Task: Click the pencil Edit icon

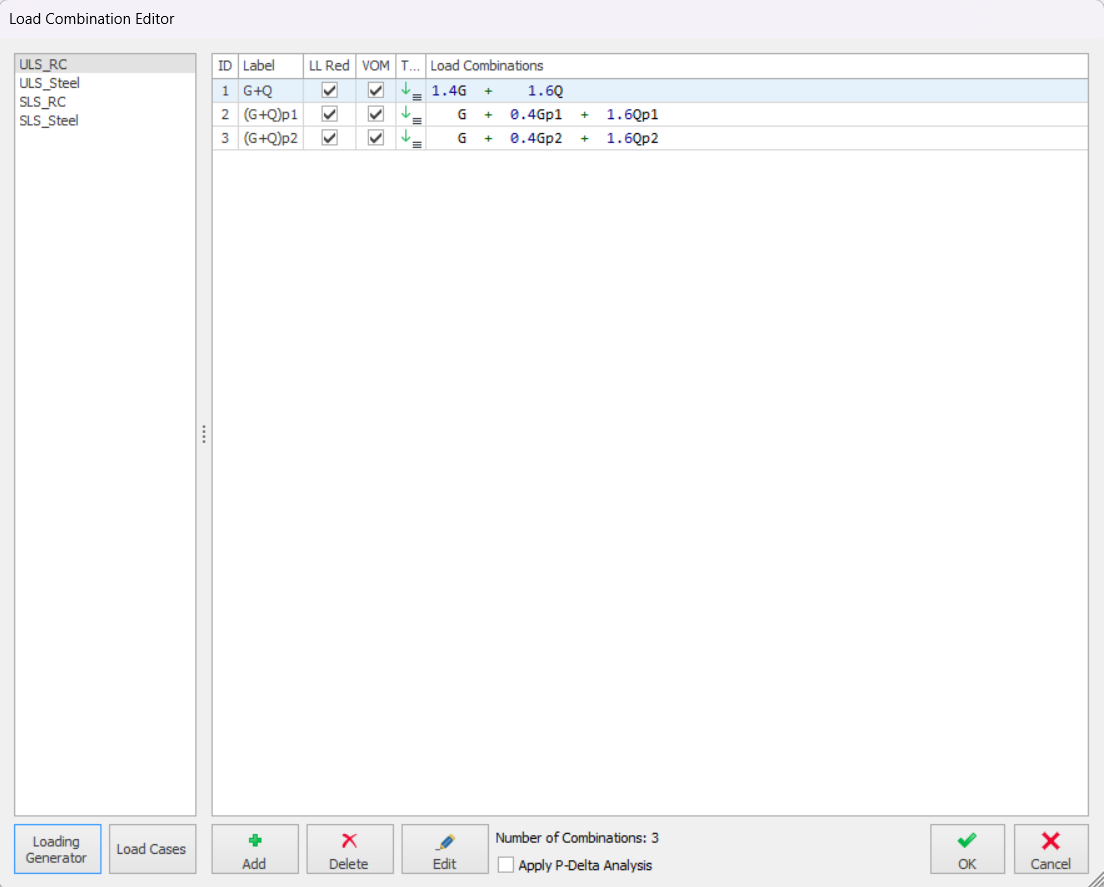Action: pos(445,842)
